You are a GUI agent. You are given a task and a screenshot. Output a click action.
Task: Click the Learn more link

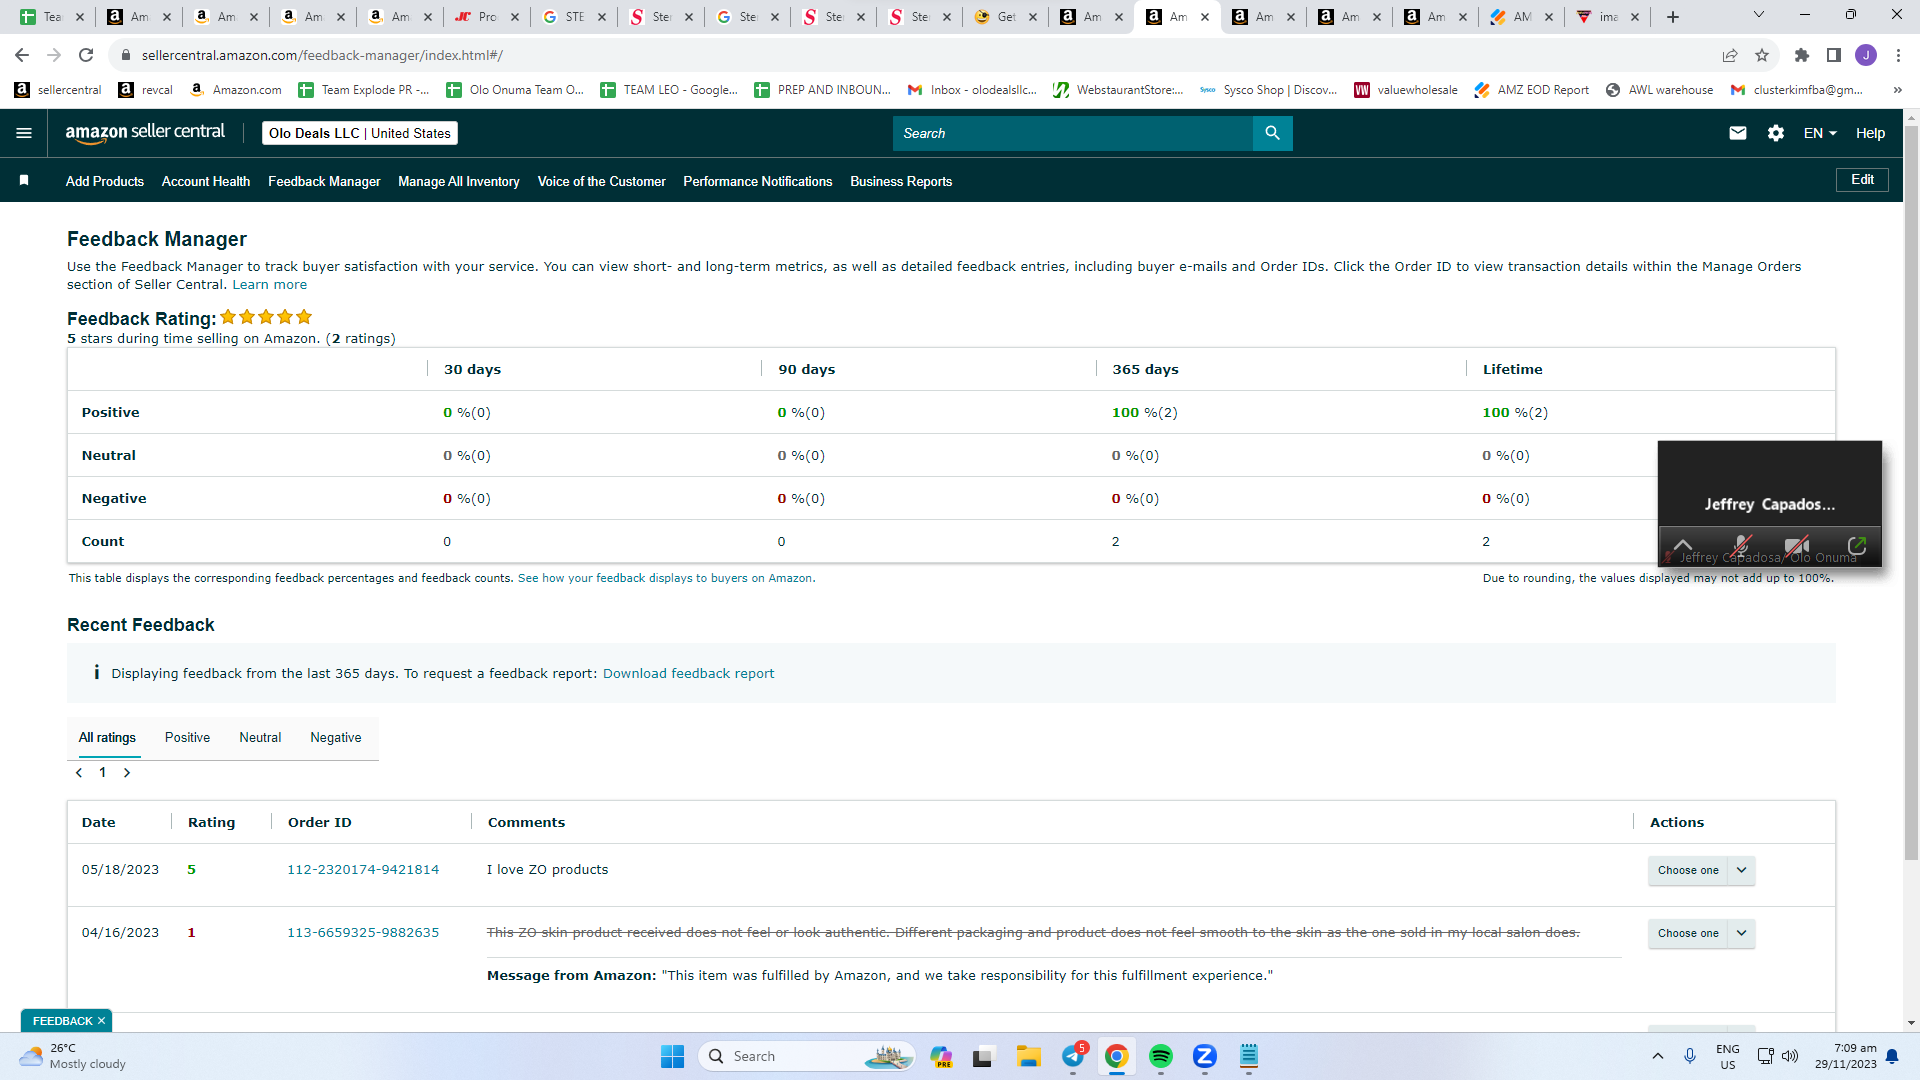pos(270,285)
